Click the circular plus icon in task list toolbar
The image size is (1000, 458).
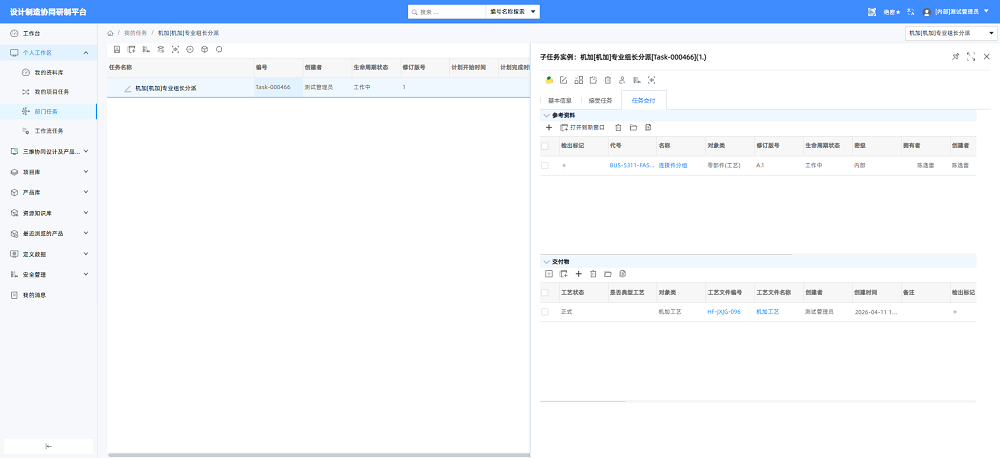pyautogui.click(x=189, y=49)
